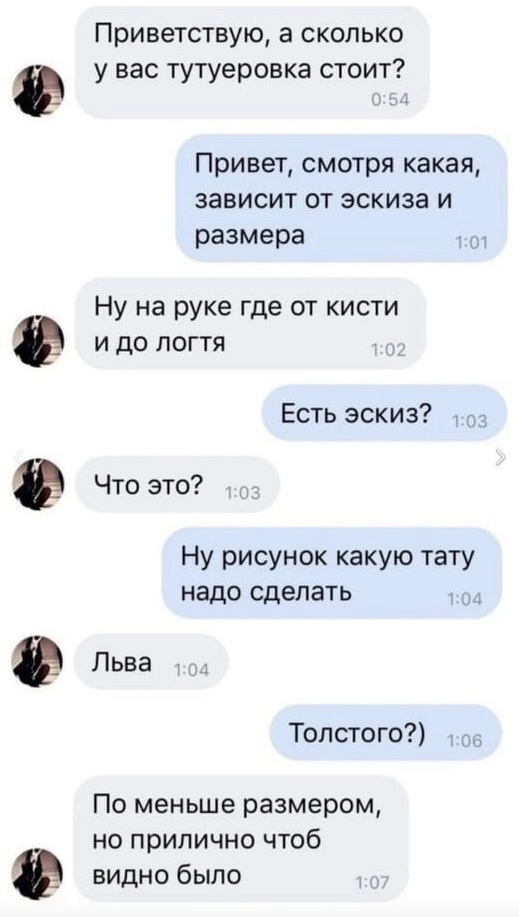Select the 'Ну рисунок какую тату' bubble

pyautogui.click(x=332, y=573)
